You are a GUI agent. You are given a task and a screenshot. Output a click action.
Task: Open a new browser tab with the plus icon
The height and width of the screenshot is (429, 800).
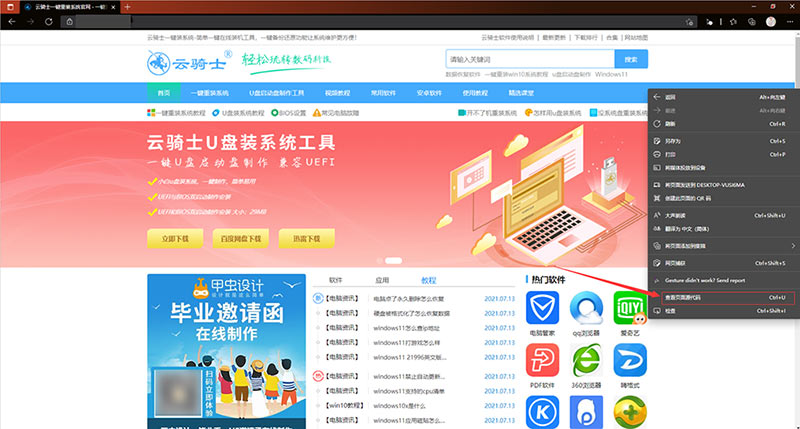127,7
